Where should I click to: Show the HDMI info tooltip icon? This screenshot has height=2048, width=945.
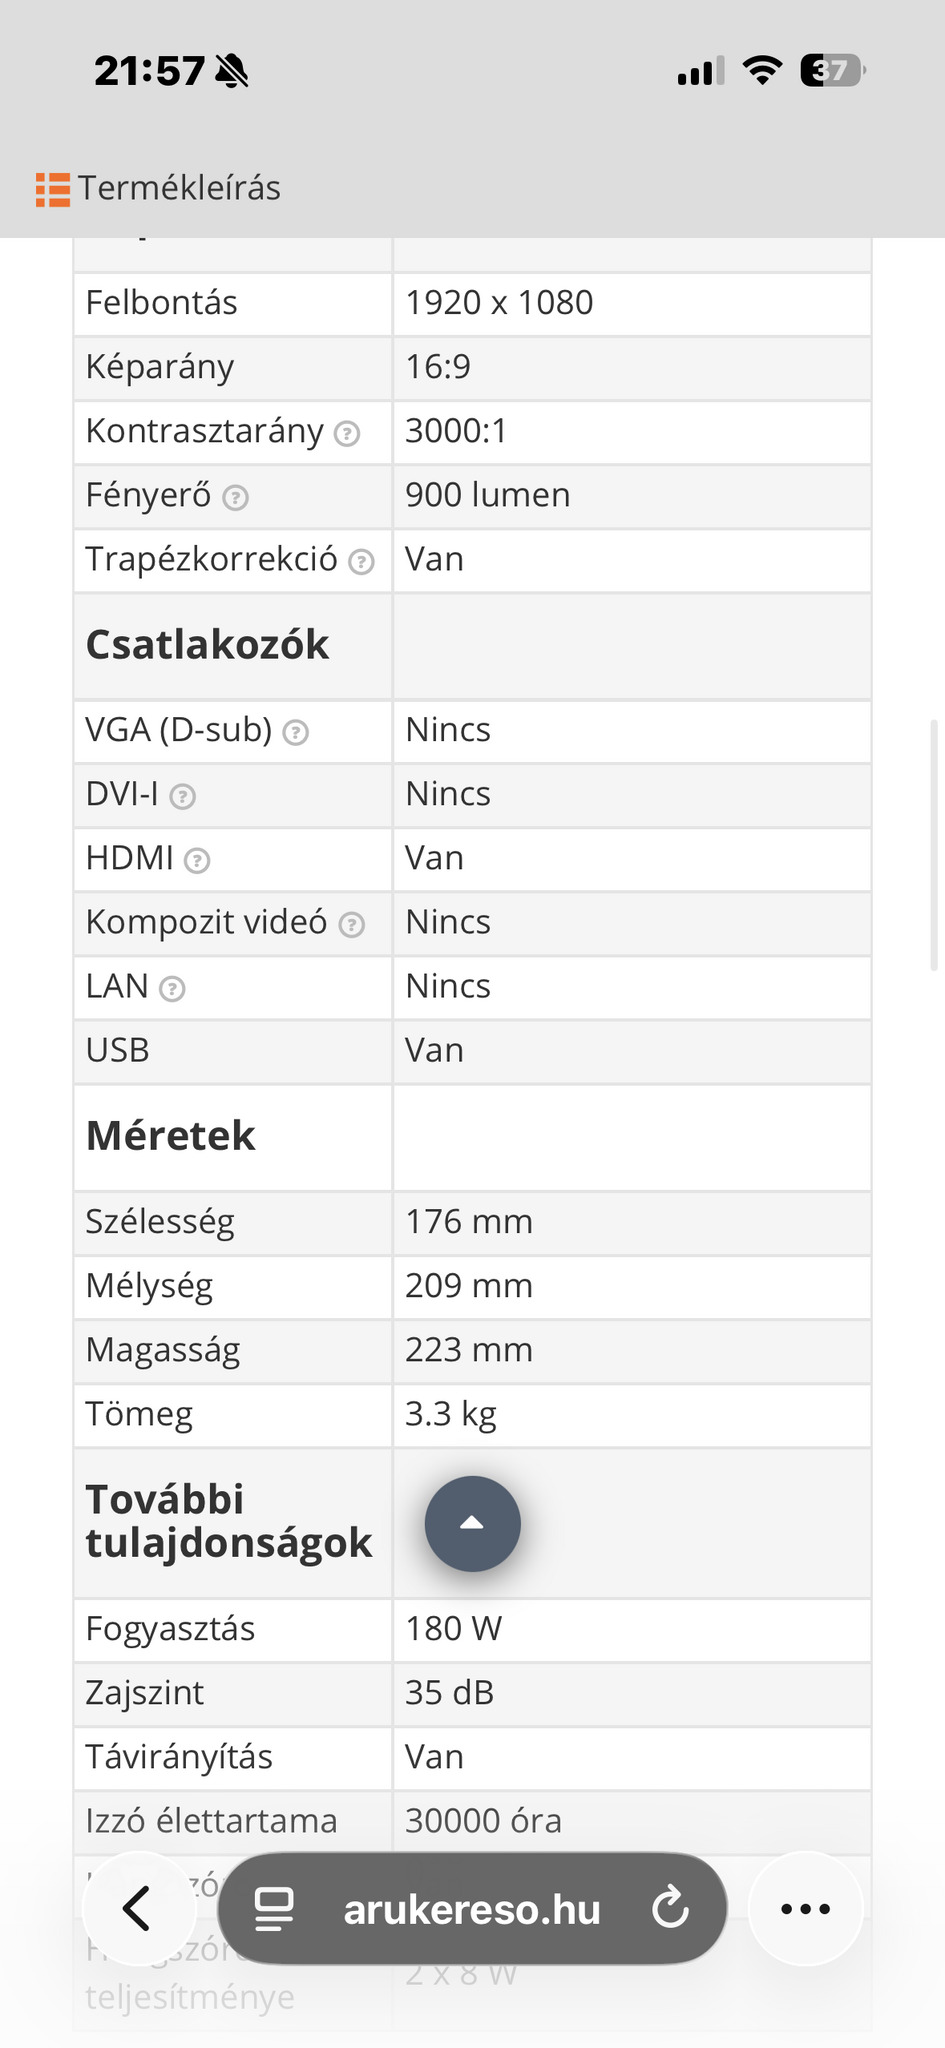tap(197, 860)
